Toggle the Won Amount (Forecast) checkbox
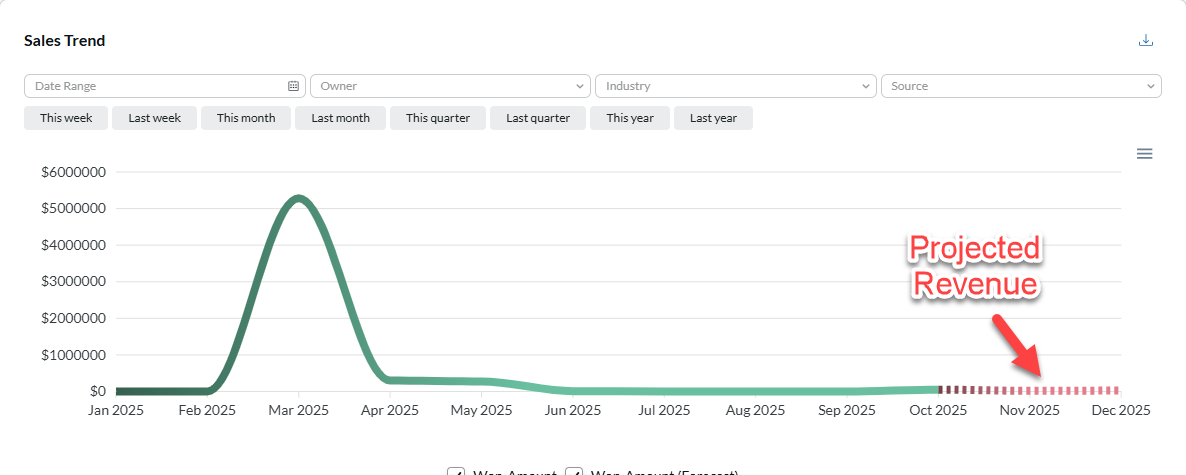 [574, 471]
